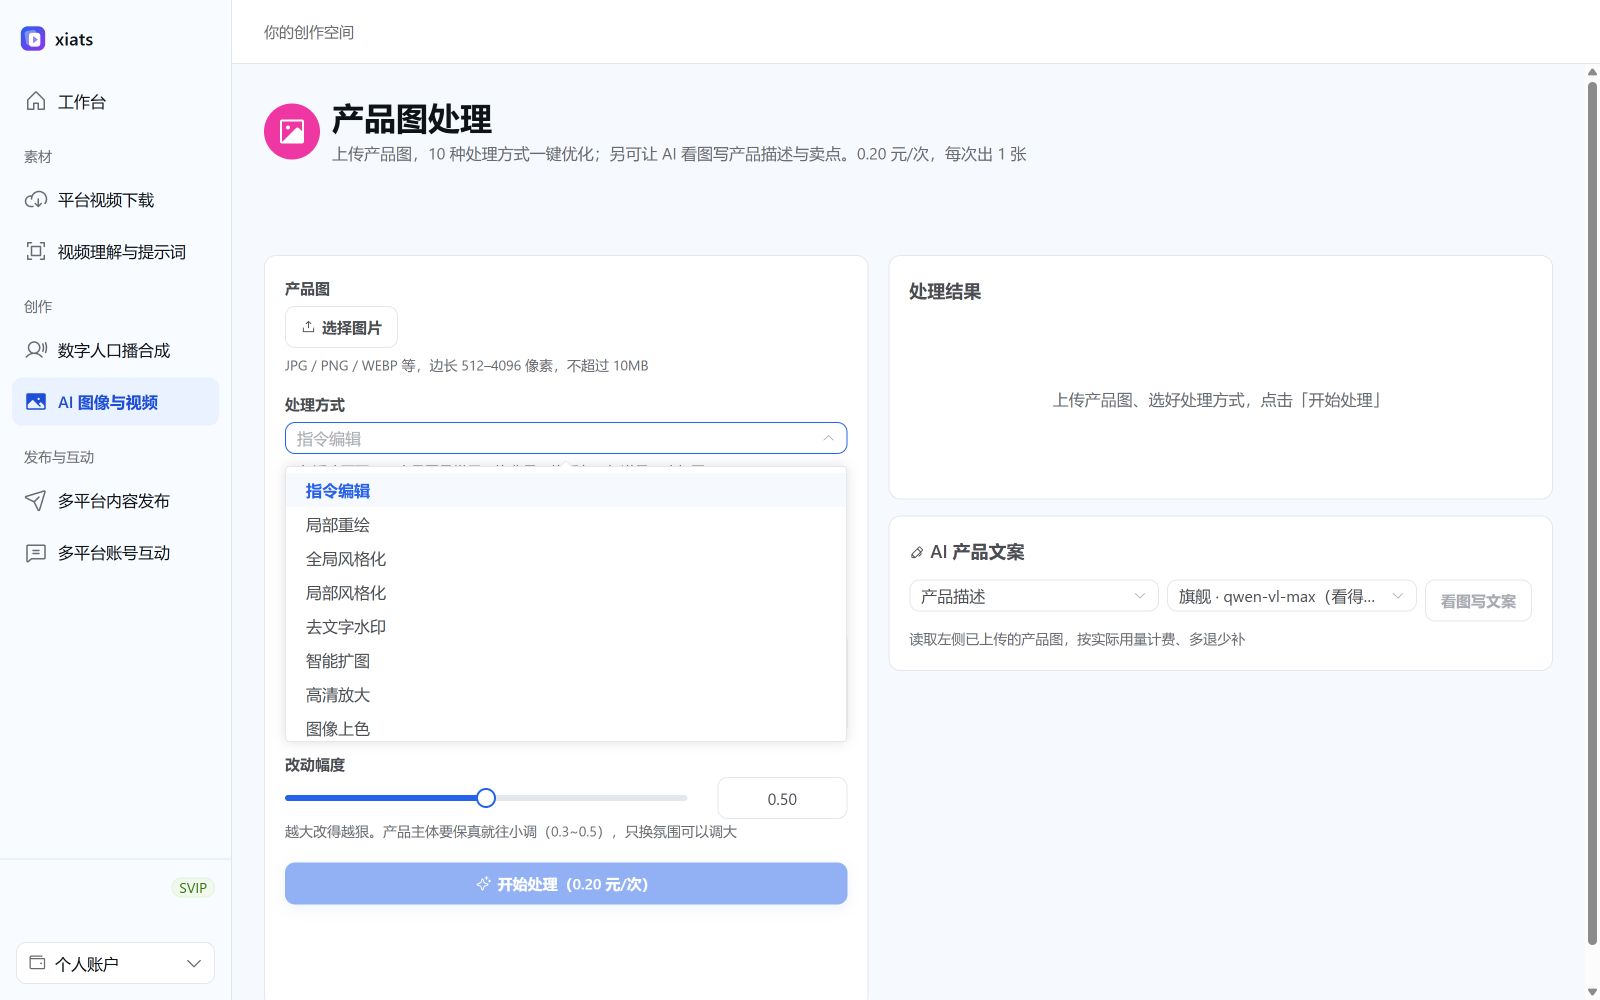Click the wallet icon beside 个人账户
Image resolution: width=1600 pixels, height=1000 pixels.
tap(37, 963)
